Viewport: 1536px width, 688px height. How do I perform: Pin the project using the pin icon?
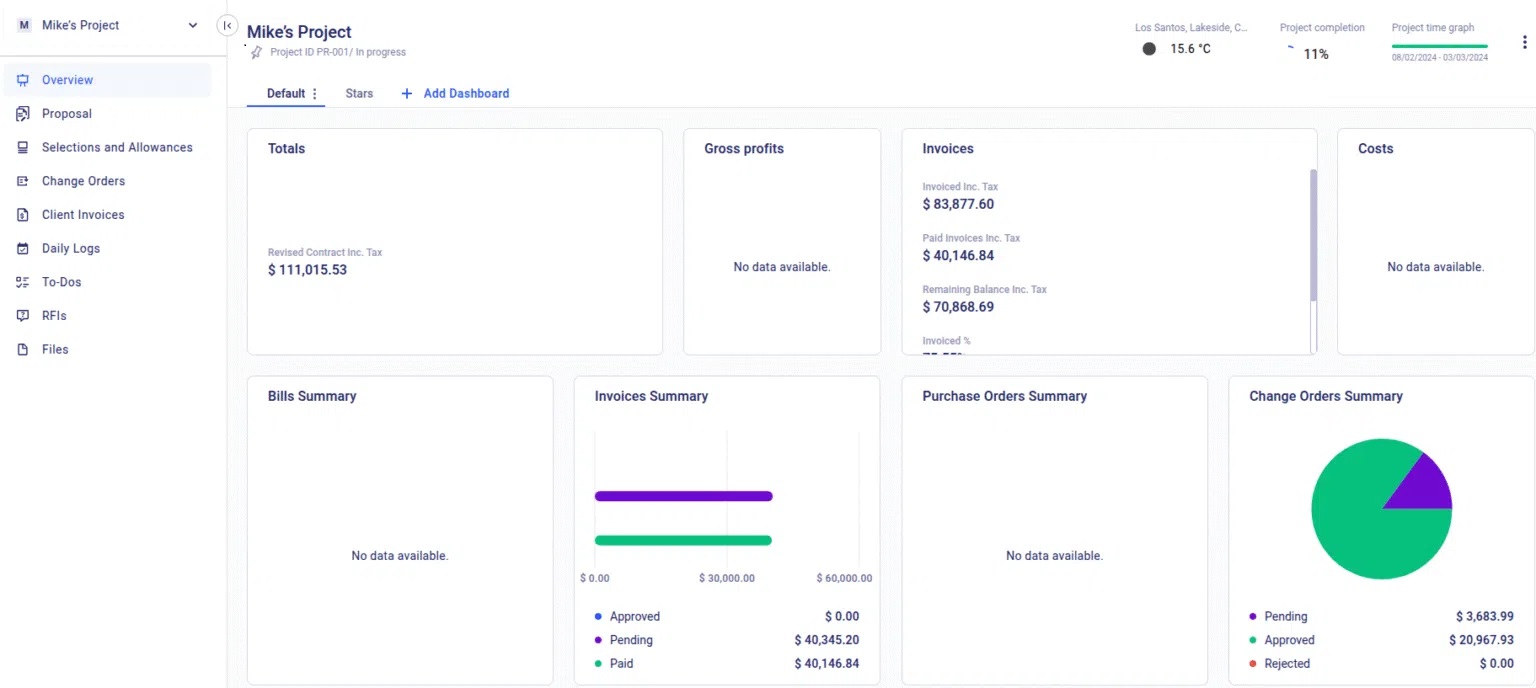(x=257, y=52)
